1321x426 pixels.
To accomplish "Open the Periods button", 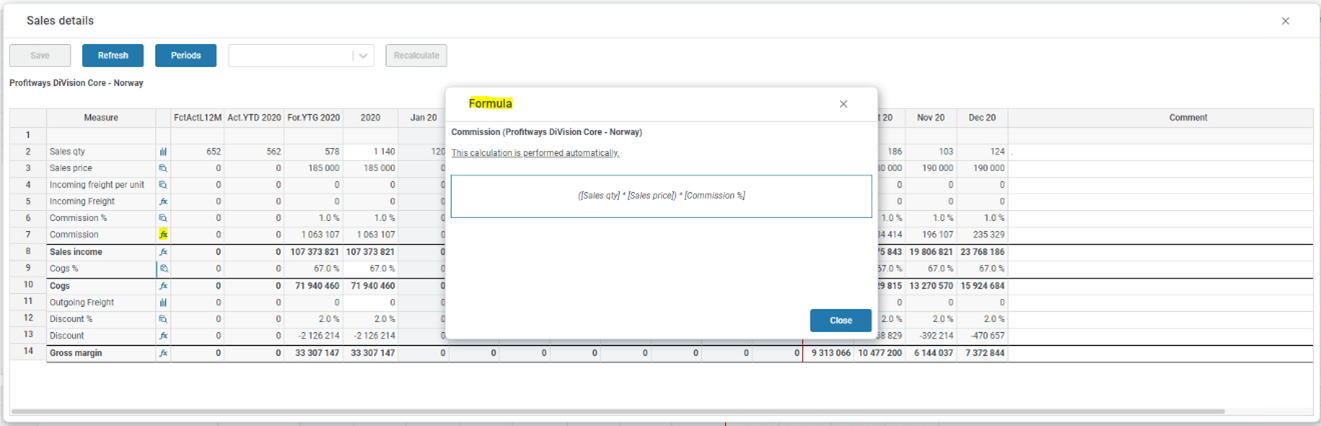I will tap(186, 55).
